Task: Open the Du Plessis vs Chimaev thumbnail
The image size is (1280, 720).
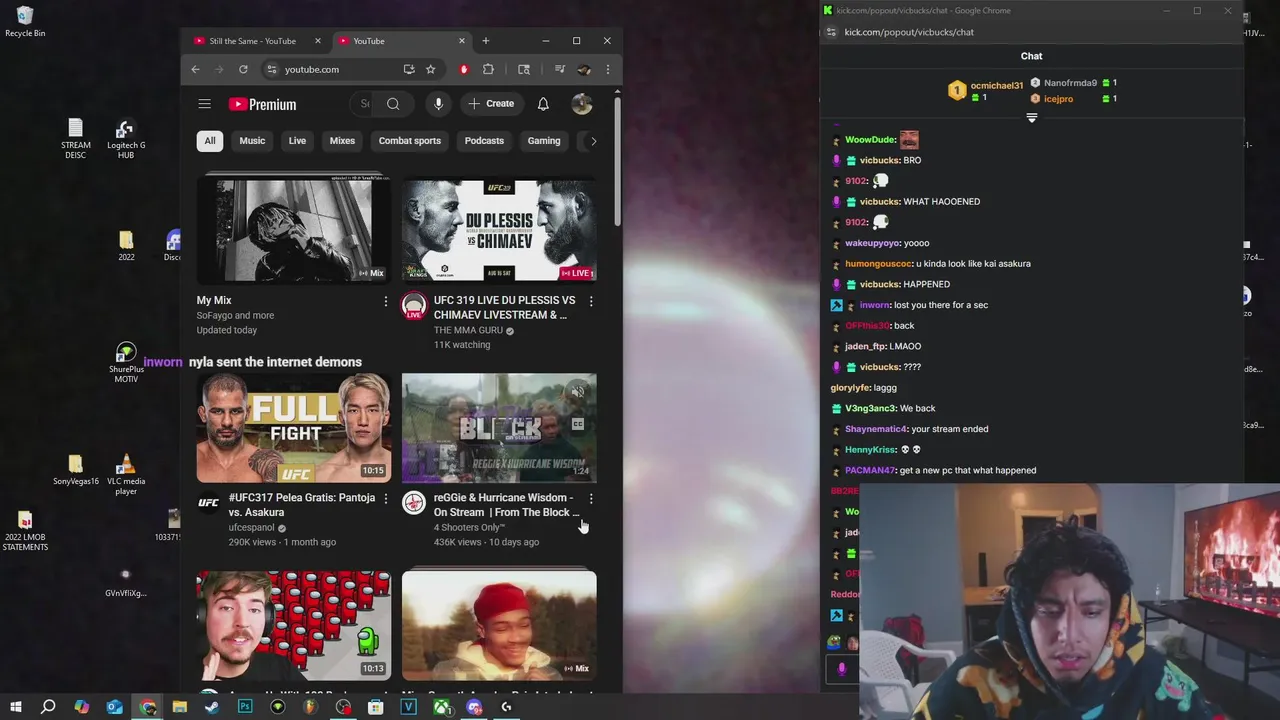Action: pyautogui.click(x=499, y=229)
